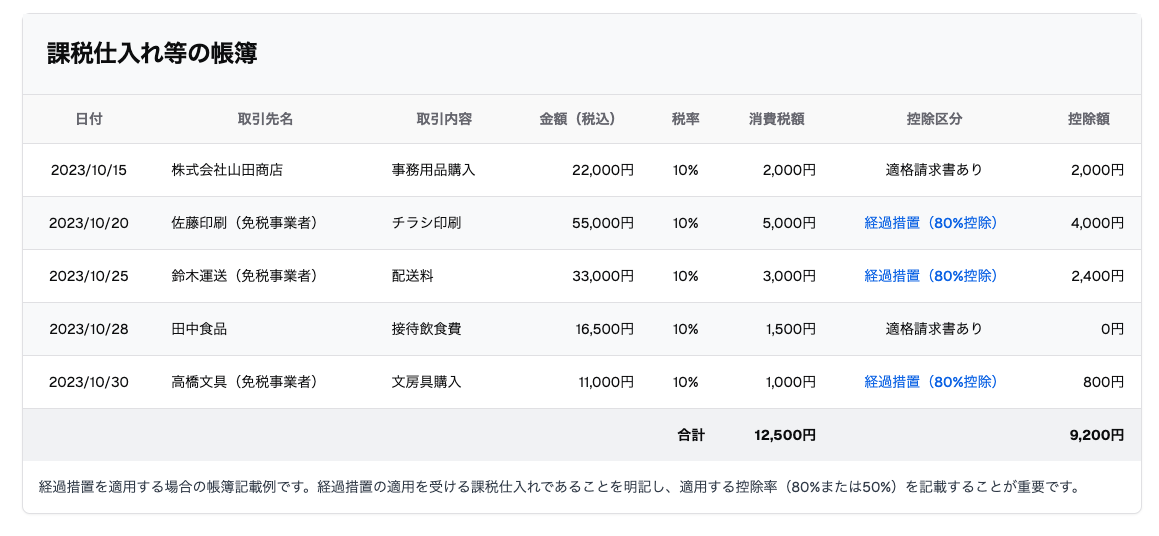Click the 課税仕入れ等の帳簿 heading
This screenshot has width=1159, height=536.
152,54
